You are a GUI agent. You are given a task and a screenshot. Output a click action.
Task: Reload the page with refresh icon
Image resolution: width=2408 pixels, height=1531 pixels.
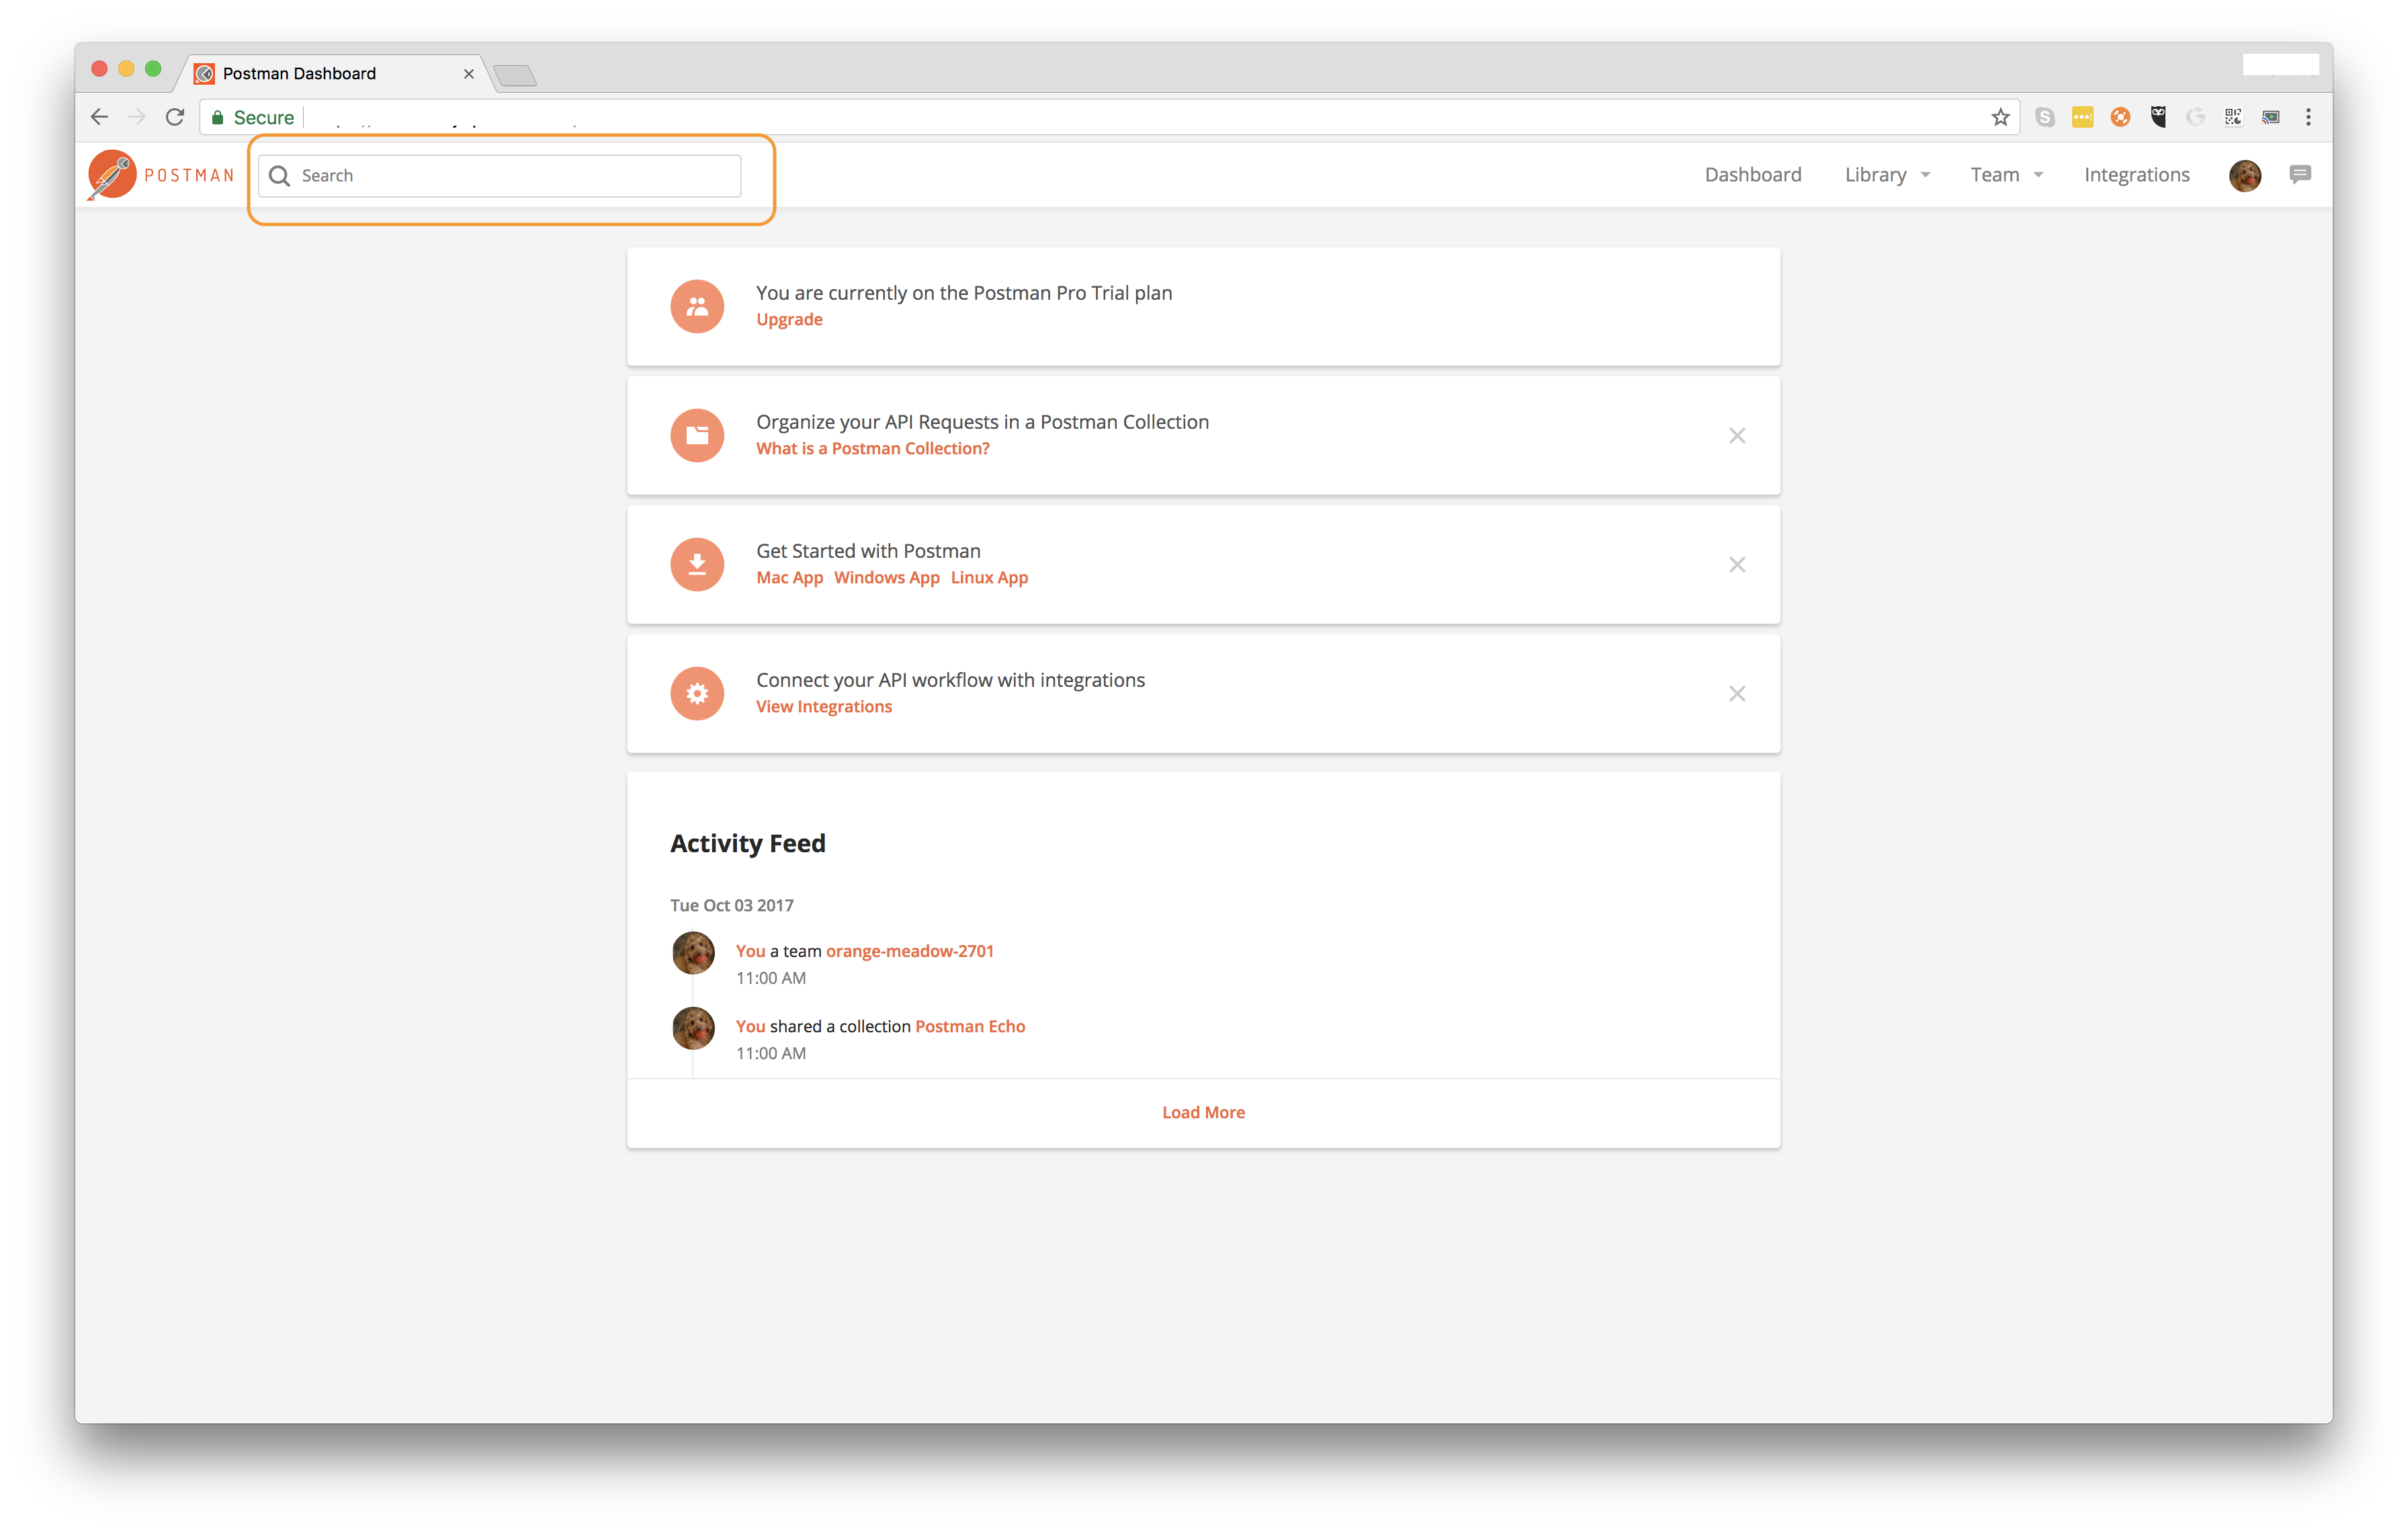175,117
